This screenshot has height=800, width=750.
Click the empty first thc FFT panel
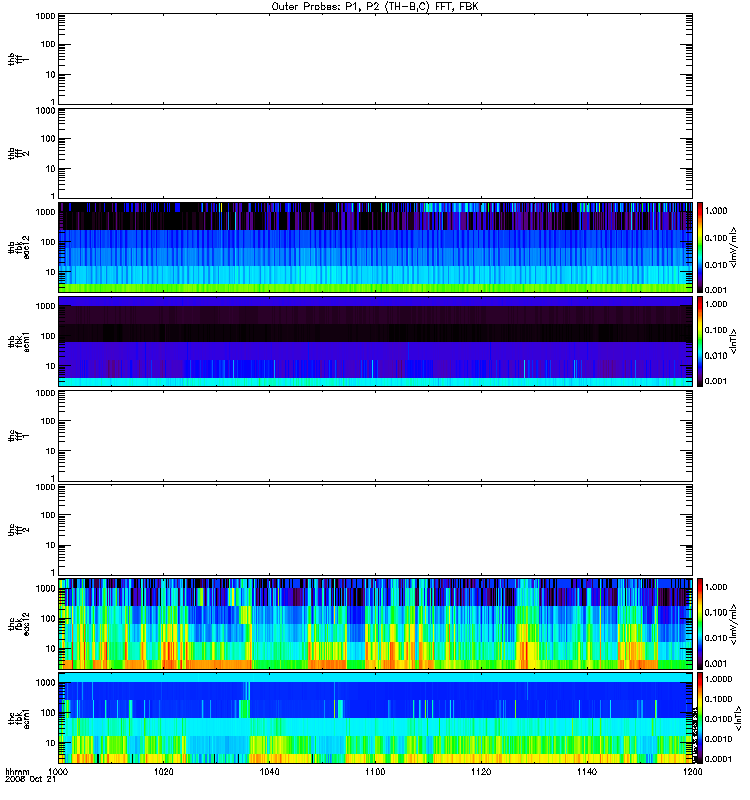coord(374,435)
